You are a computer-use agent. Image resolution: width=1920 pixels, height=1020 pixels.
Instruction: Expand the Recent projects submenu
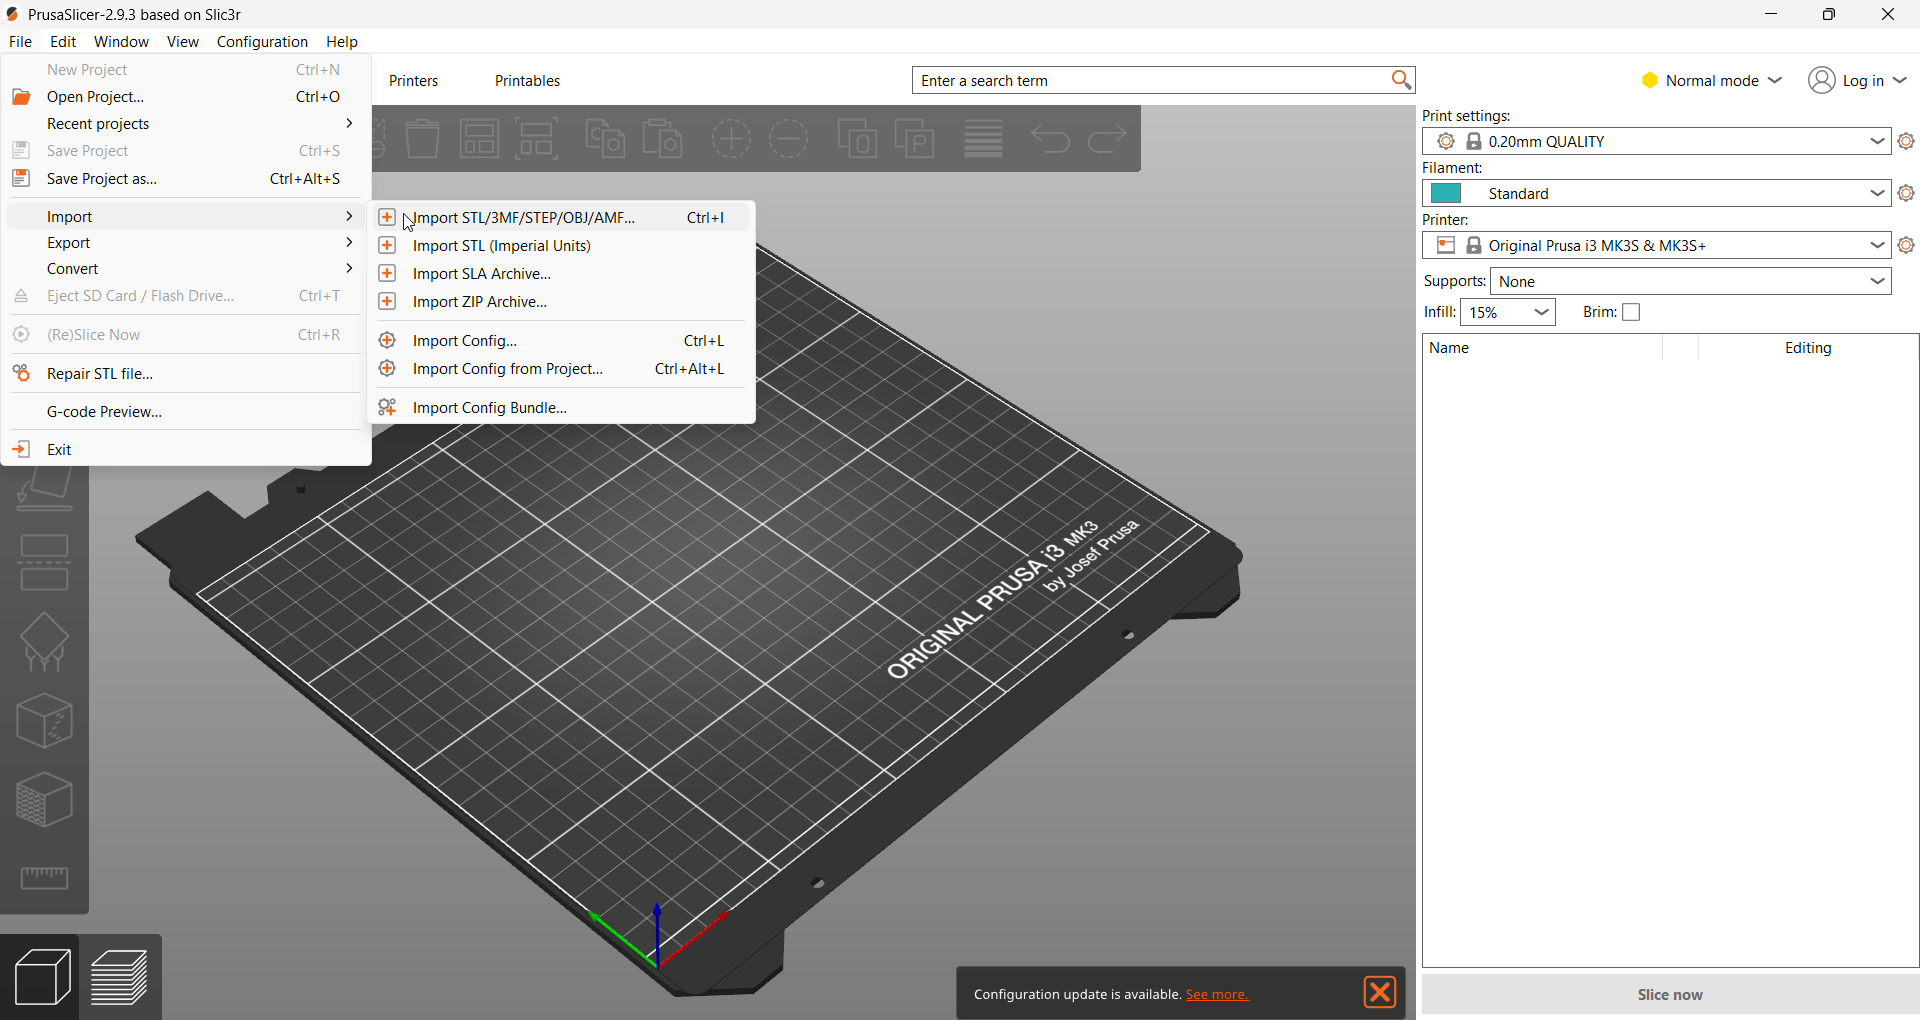click(x=186, y=124)
